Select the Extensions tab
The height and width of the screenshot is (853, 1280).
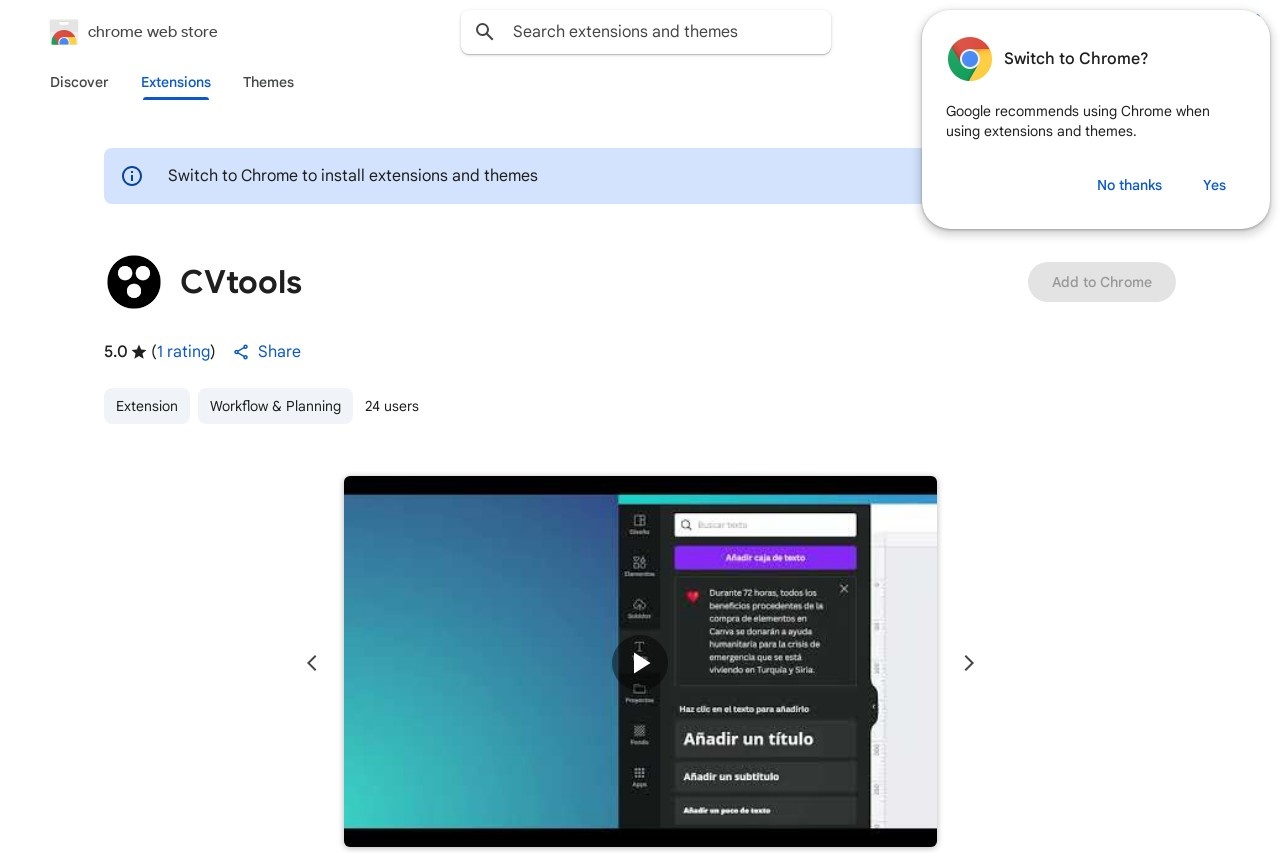click(x=176, y=82)
